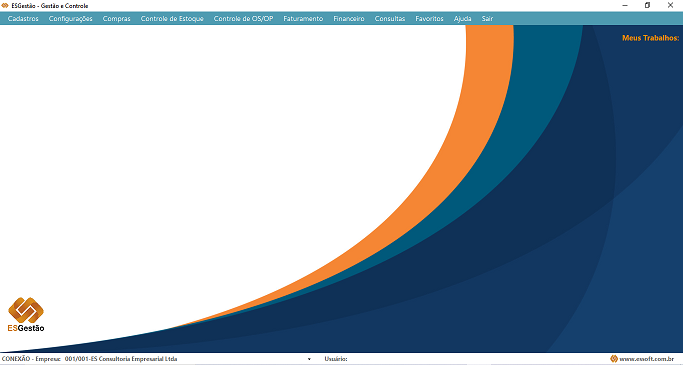Click the Usuário label in status bar
This screenshot has width=683, height=365.
(336, 359)
